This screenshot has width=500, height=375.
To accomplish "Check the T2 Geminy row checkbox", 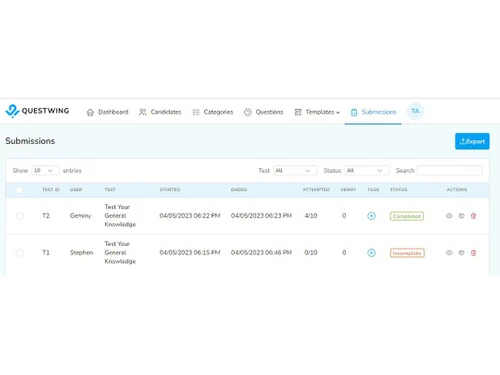I will tap(20, 216).
